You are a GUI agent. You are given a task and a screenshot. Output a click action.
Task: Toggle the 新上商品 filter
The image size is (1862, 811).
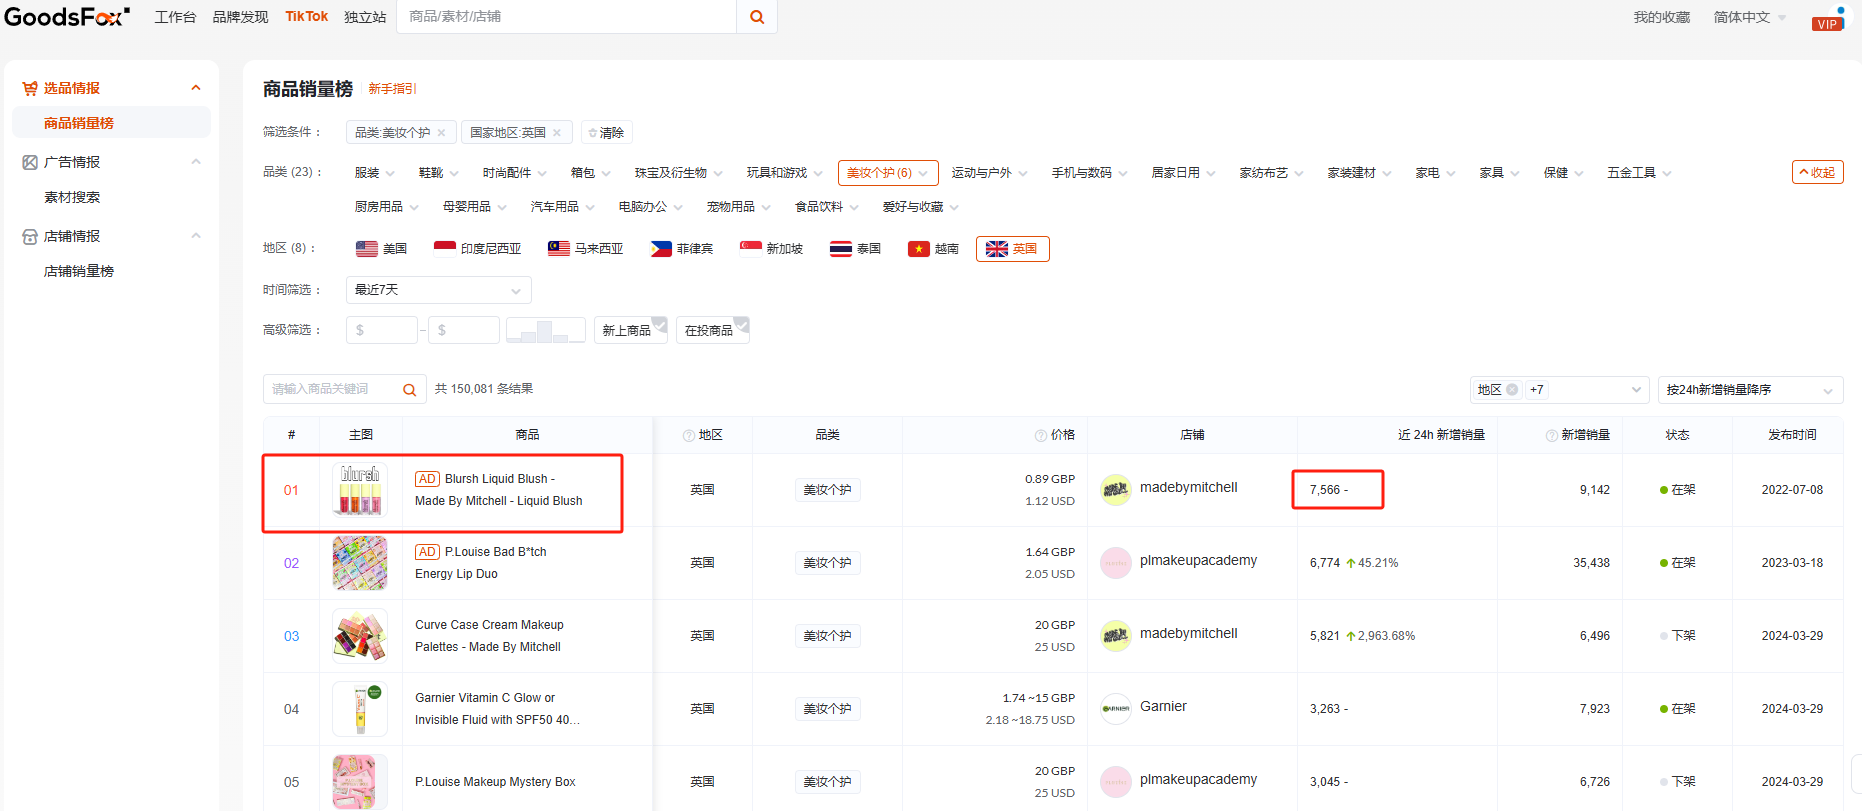click(631, 330)
